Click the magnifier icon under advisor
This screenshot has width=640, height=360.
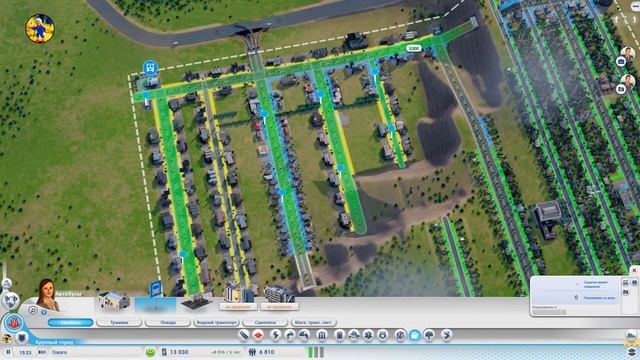pyautogui.click(x=33, y=311)
